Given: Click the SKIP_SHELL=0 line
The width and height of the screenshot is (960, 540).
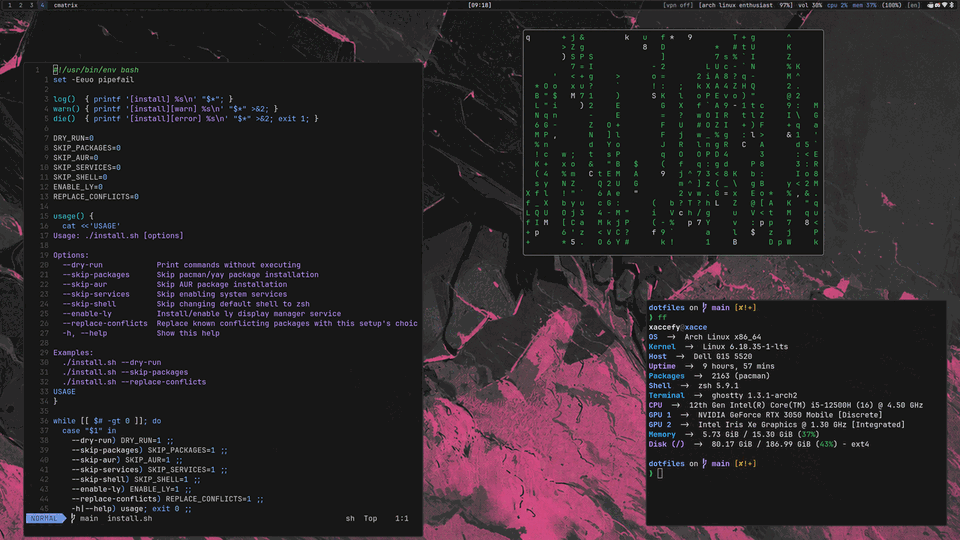Looking at the screenshot, I should (80, 178).
